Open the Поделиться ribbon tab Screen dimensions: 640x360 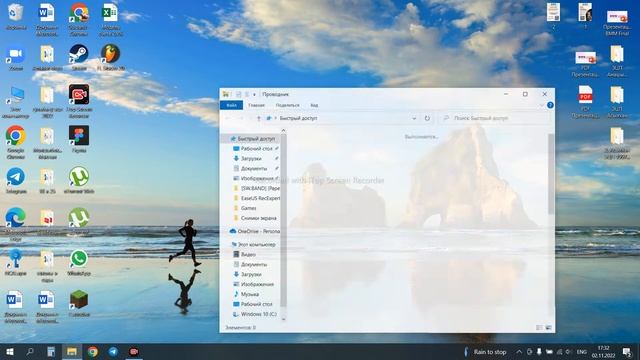coord(287,105)
